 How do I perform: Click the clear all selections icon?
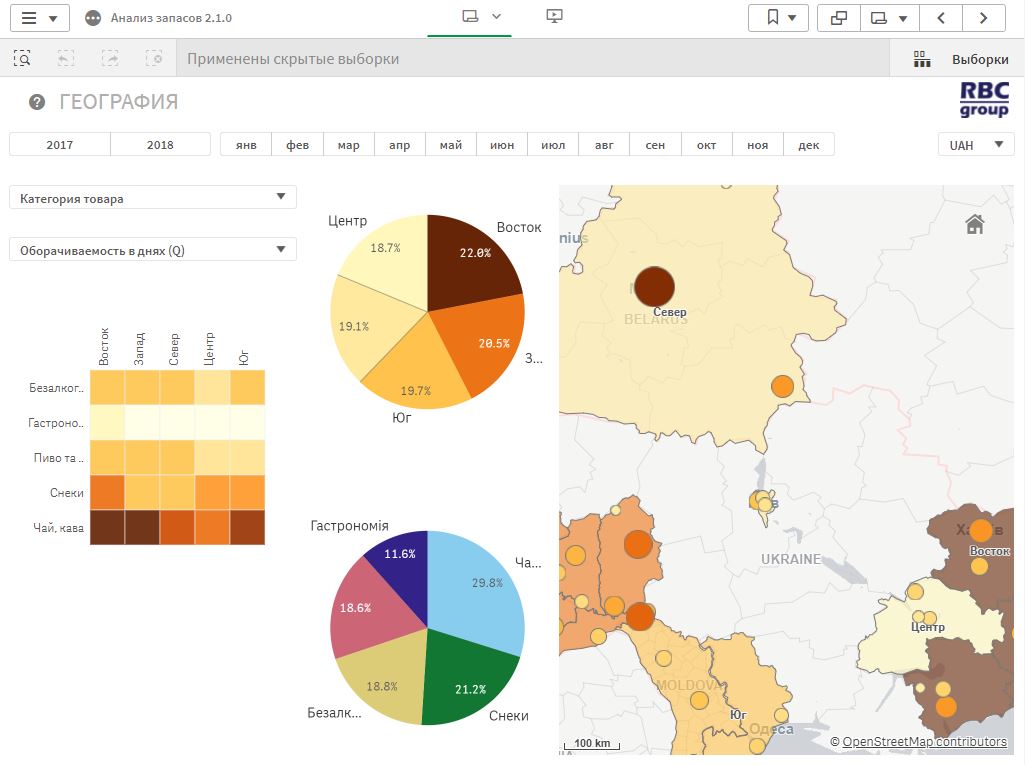(x=154, y=59)
